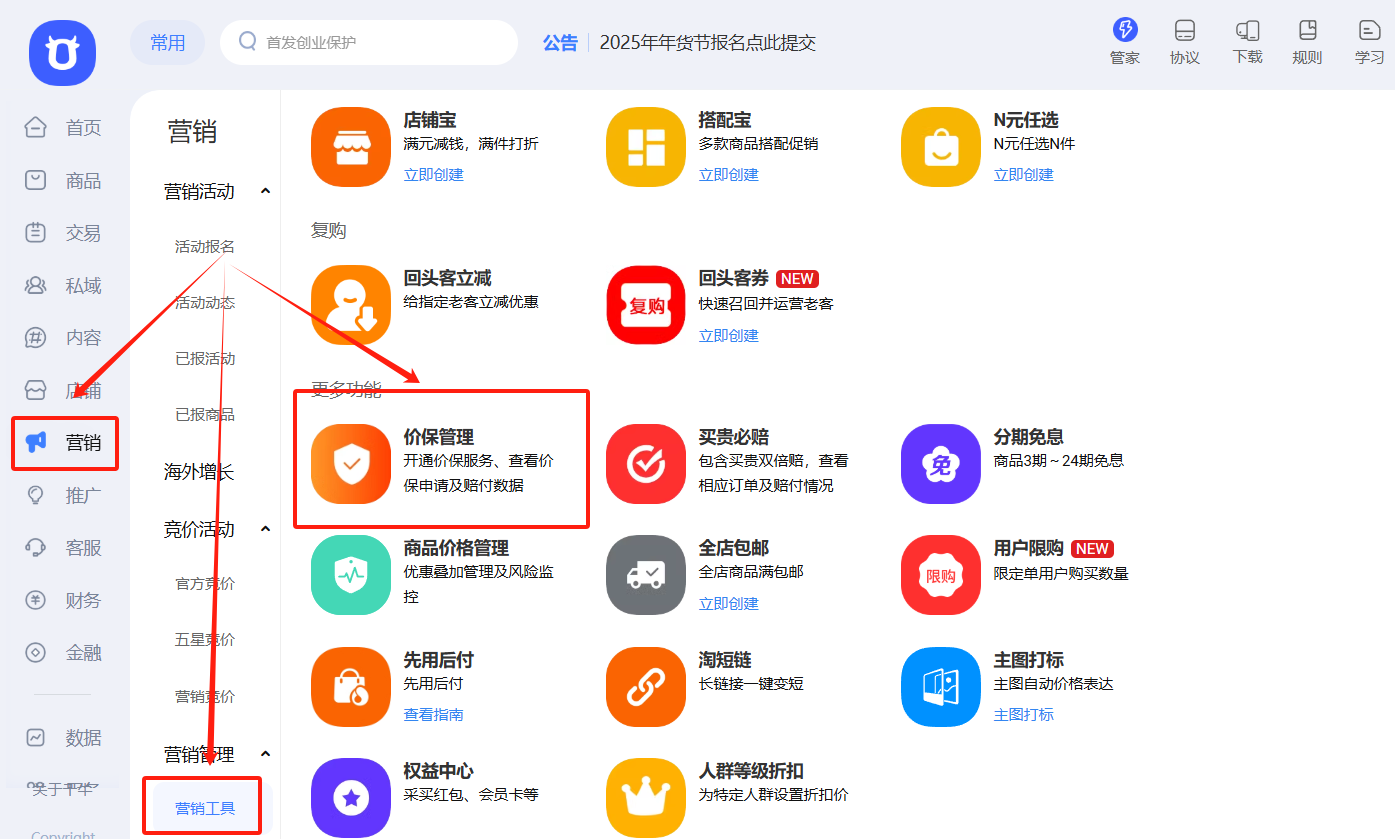
Task: Click the 回头客立减 person icon
Action: point(350,305)
